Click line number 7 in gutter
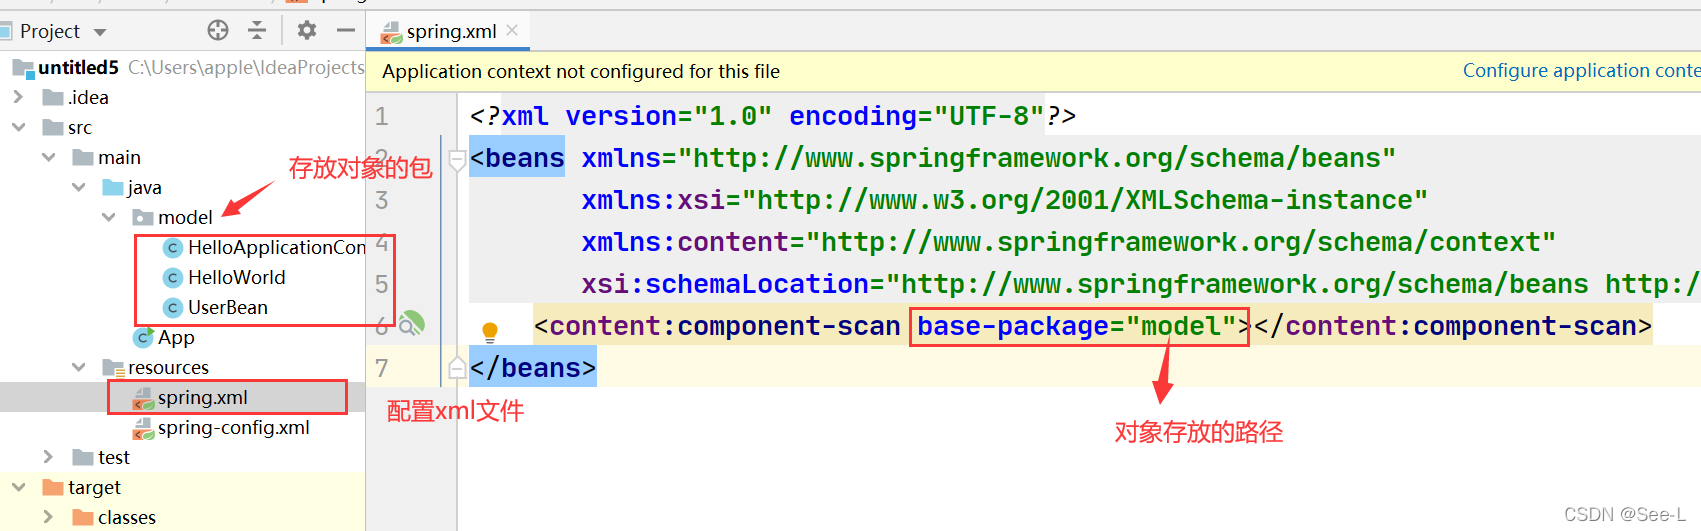This screenshot has width=1701, height=531. point(382,368)
